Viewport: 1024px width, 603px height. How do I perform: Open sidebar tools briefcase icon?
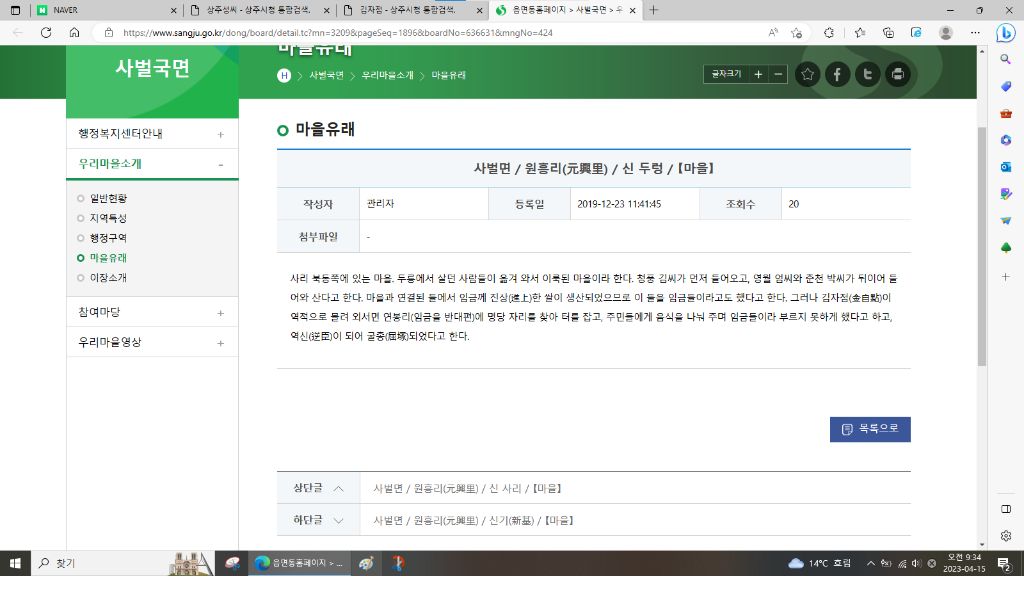1006,114
